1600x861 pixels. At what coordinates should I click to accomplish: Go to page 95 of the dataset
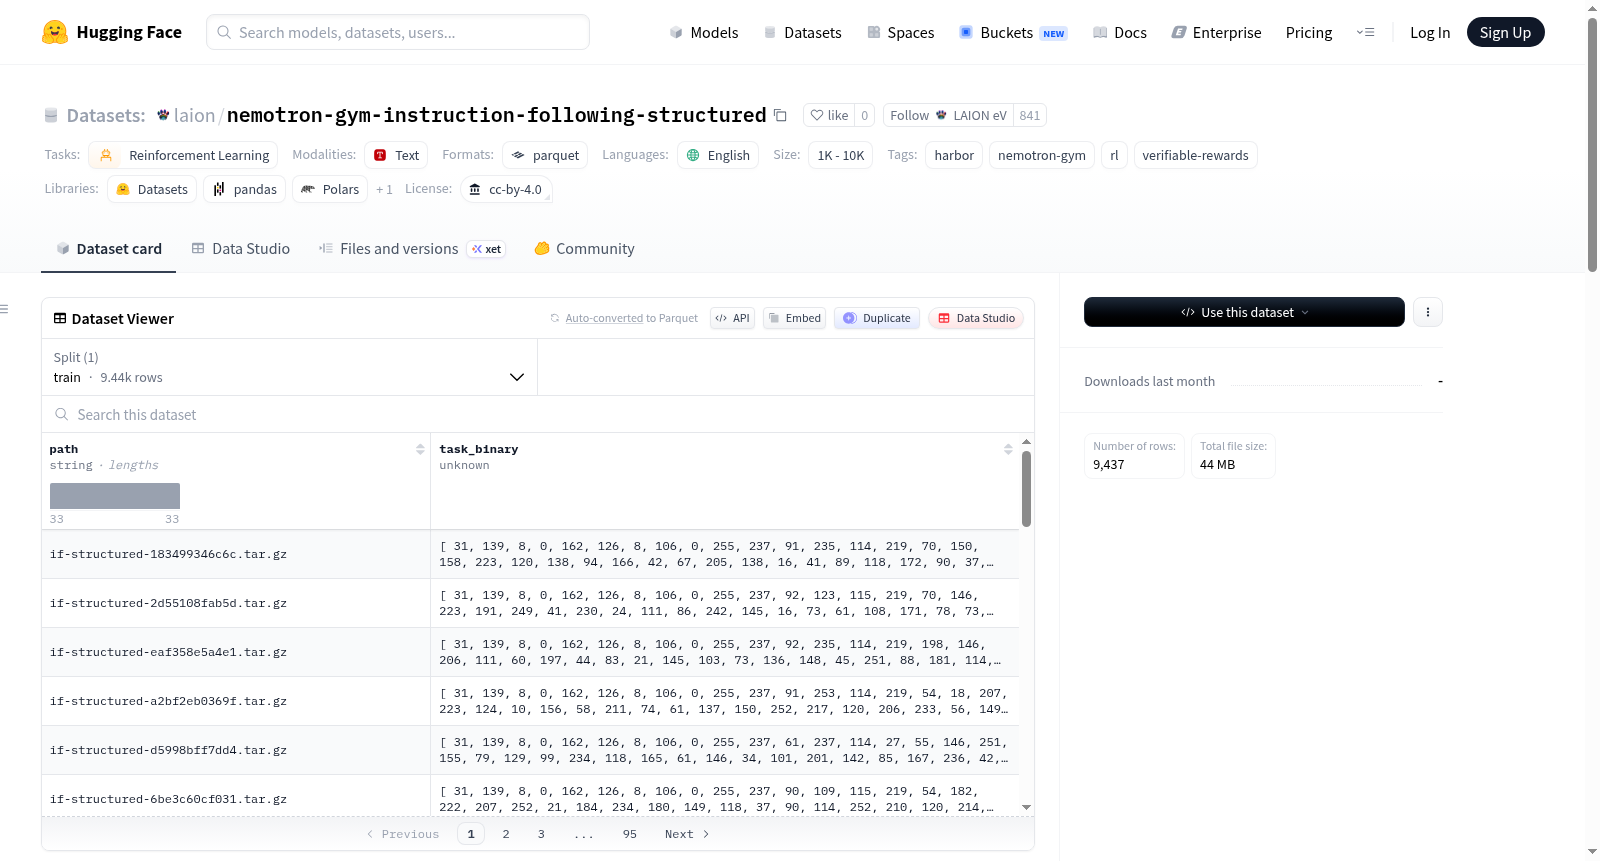click(x=629, y=834)
